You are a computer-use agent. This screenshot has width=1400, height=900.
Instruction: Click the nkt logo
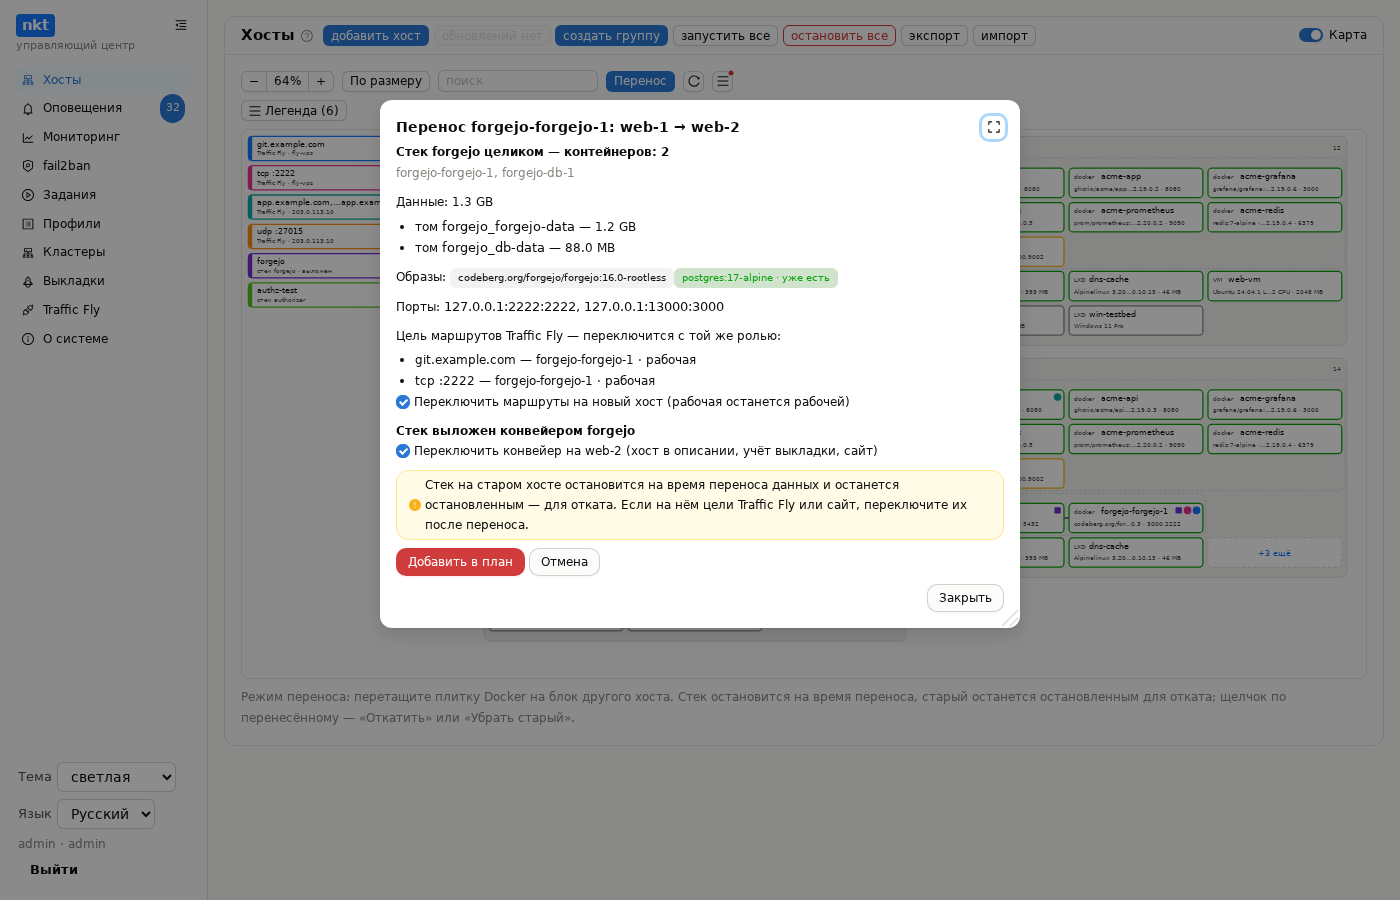point(35,25)
